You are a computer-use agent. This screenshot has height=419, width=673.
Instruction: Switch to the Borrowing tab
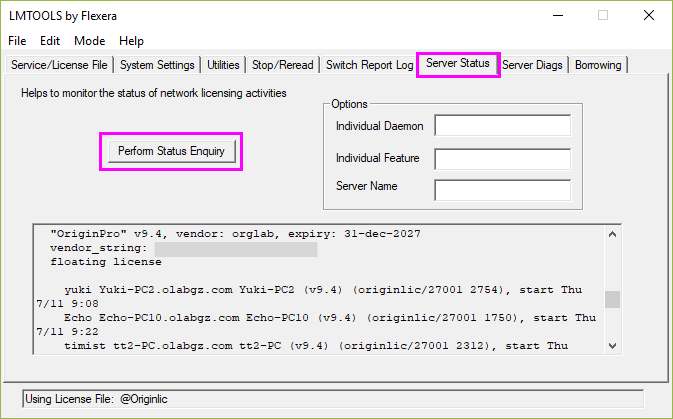598,65
